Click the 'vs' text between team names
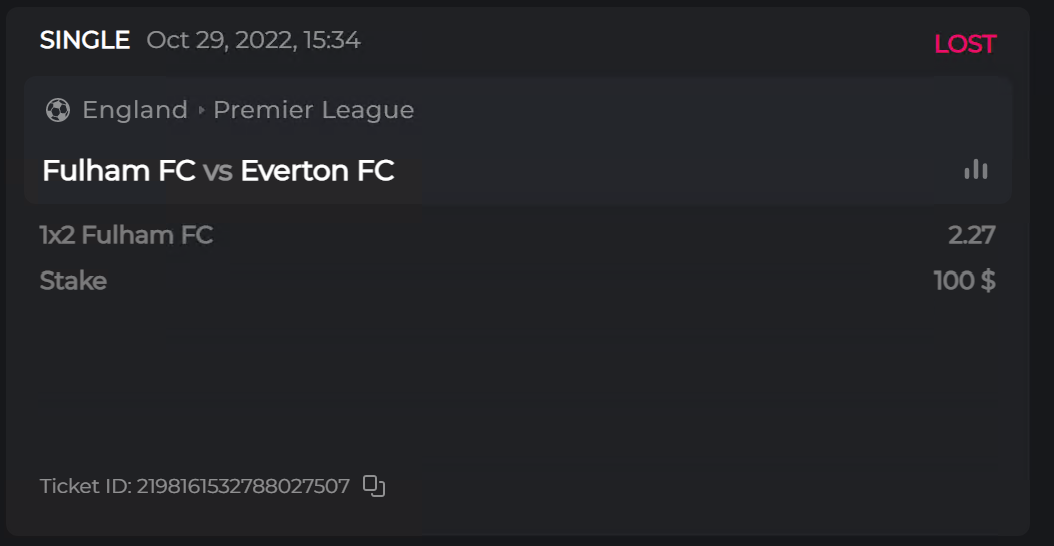1054x546 pixels. point(217,172)
